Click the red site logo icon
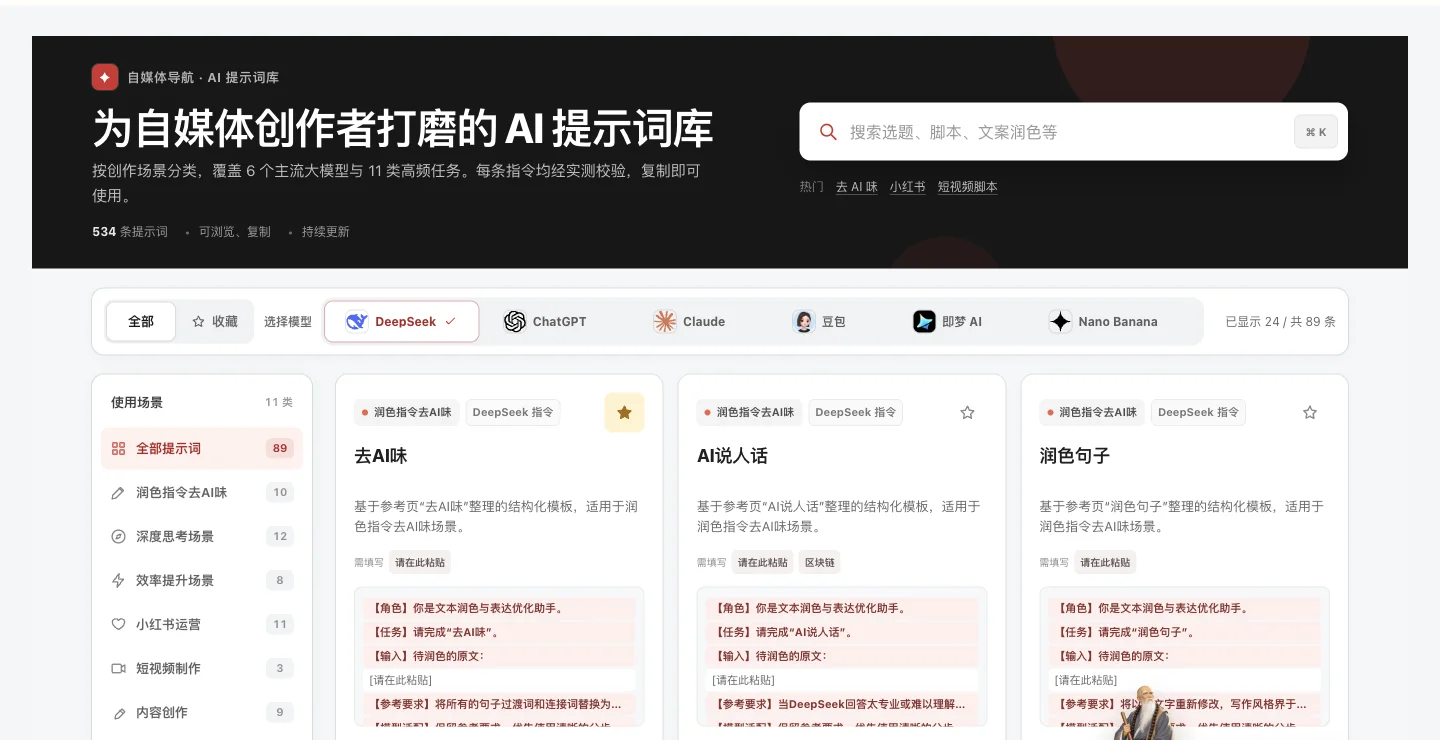1440x740 pixels. [x=105, y=77]
